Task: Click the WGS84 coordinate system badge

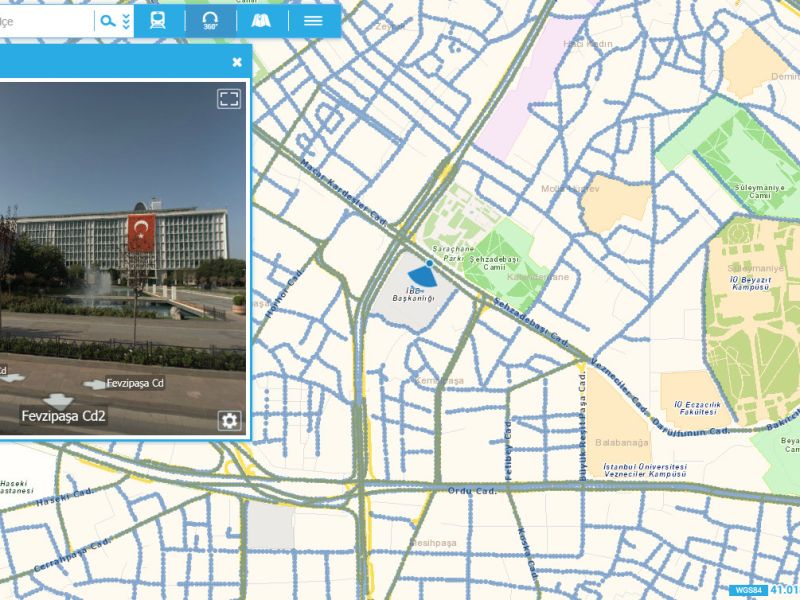Action: point(748,590)
